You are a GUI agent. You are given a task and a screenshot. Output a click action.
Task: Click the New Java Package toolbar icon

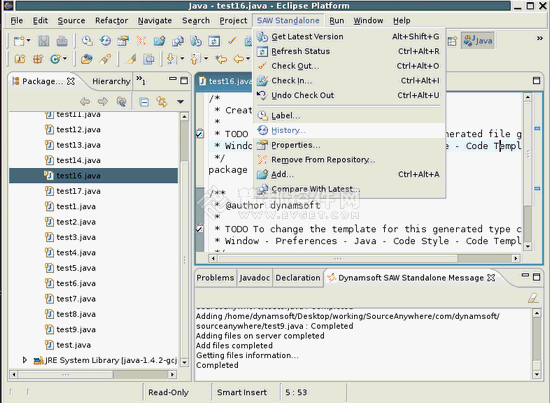(x=38, y=59)
